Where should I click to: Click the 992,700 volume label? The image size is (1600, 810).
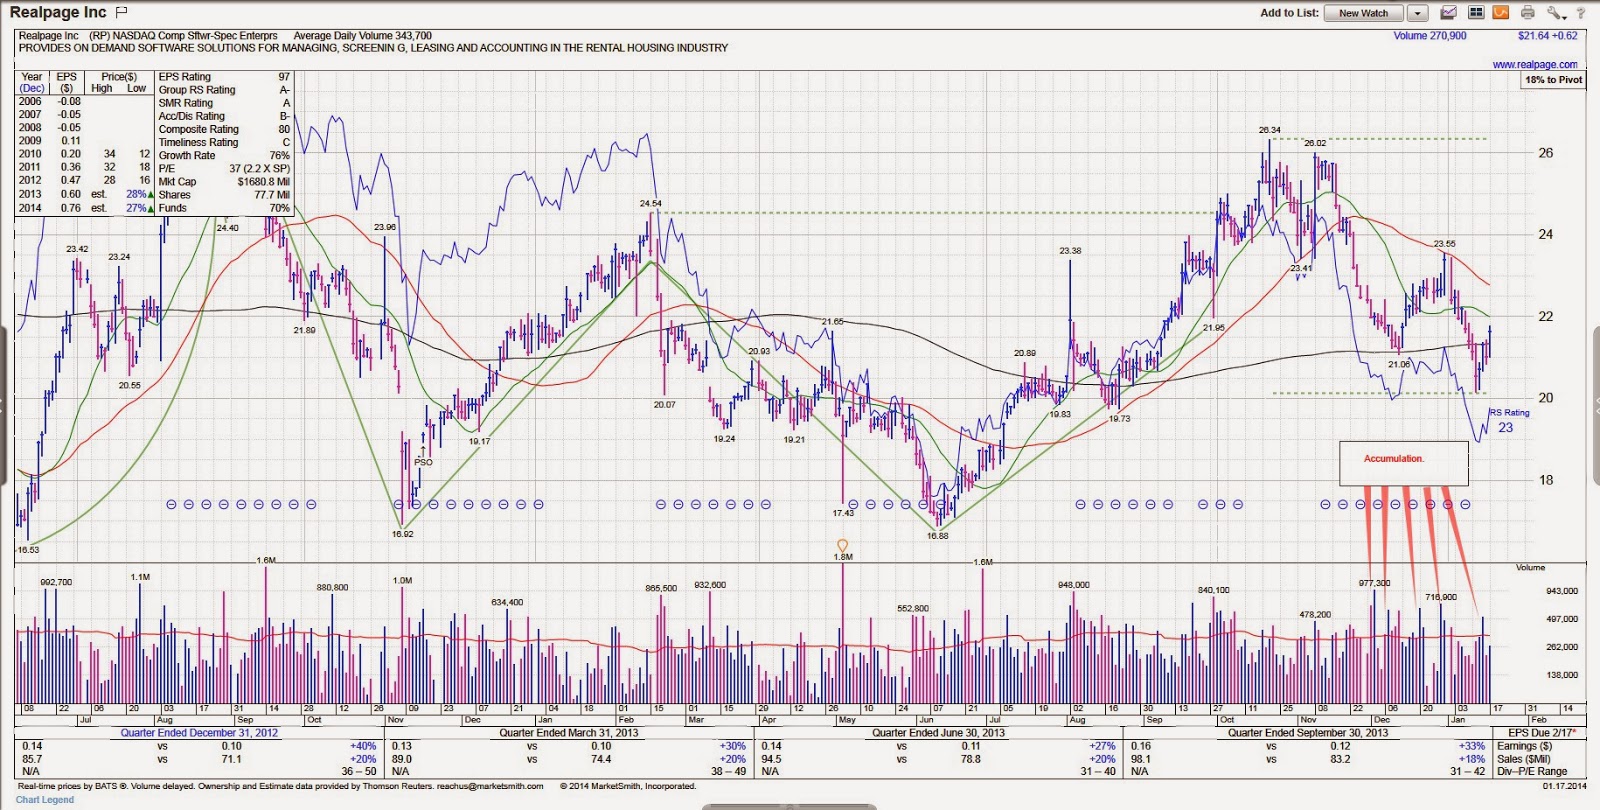[56, 582]
